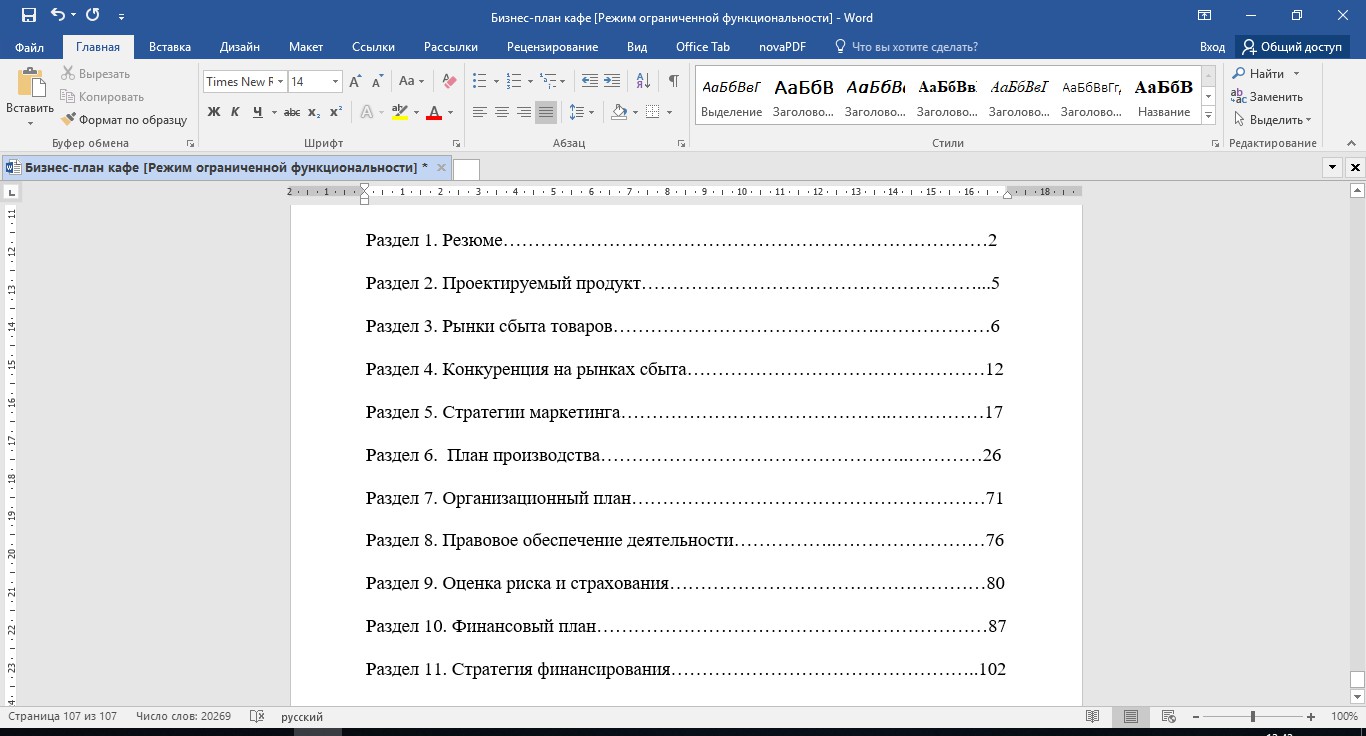The width and height of the screenshot is (1366, 736).
Task: Open the font size dropdown showing 14
Action: 335,82
